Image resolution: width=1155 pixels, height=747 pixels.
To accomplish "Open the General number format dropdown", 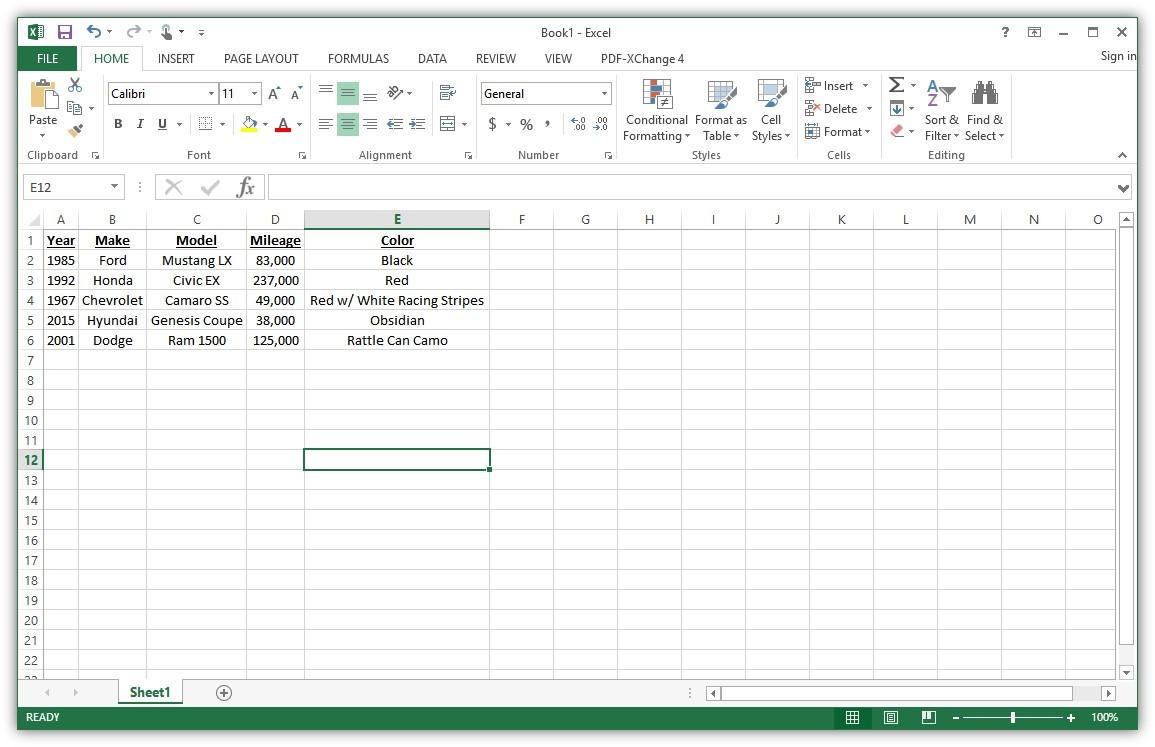I will pos(604,94).
